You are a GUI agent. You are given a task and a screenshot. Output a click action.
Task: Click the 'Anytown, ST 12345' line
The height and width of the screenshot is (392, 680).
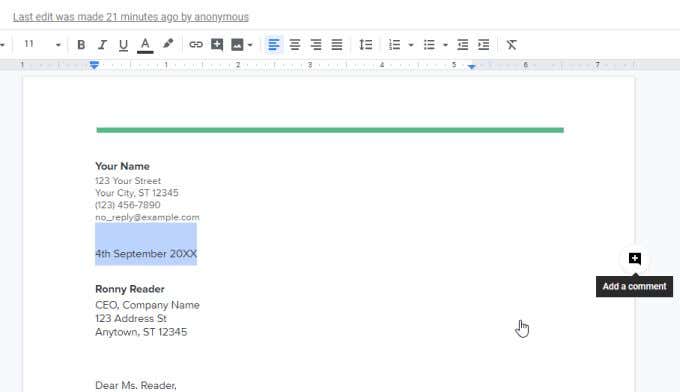point(141,332)
